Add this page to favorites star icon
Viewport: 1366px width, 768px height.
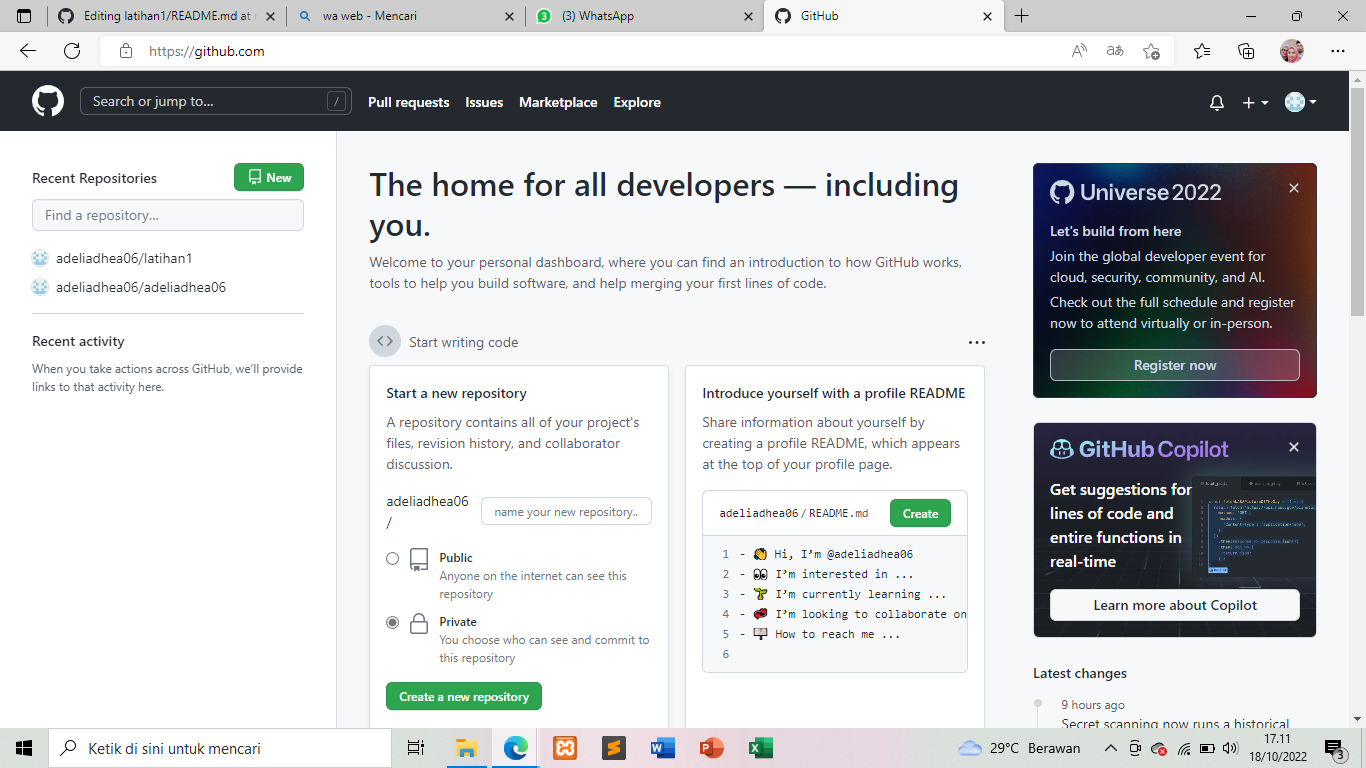click(x=1151, y=50)
